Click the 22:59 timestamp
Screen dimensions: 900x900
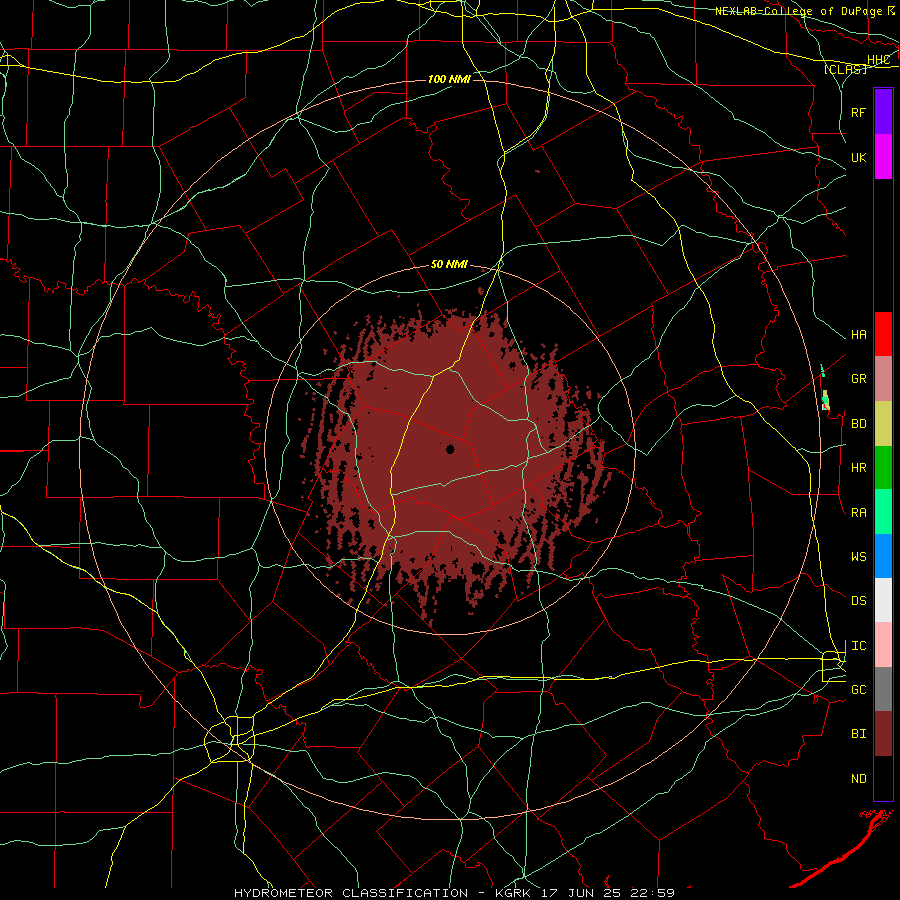pos(651,893)
